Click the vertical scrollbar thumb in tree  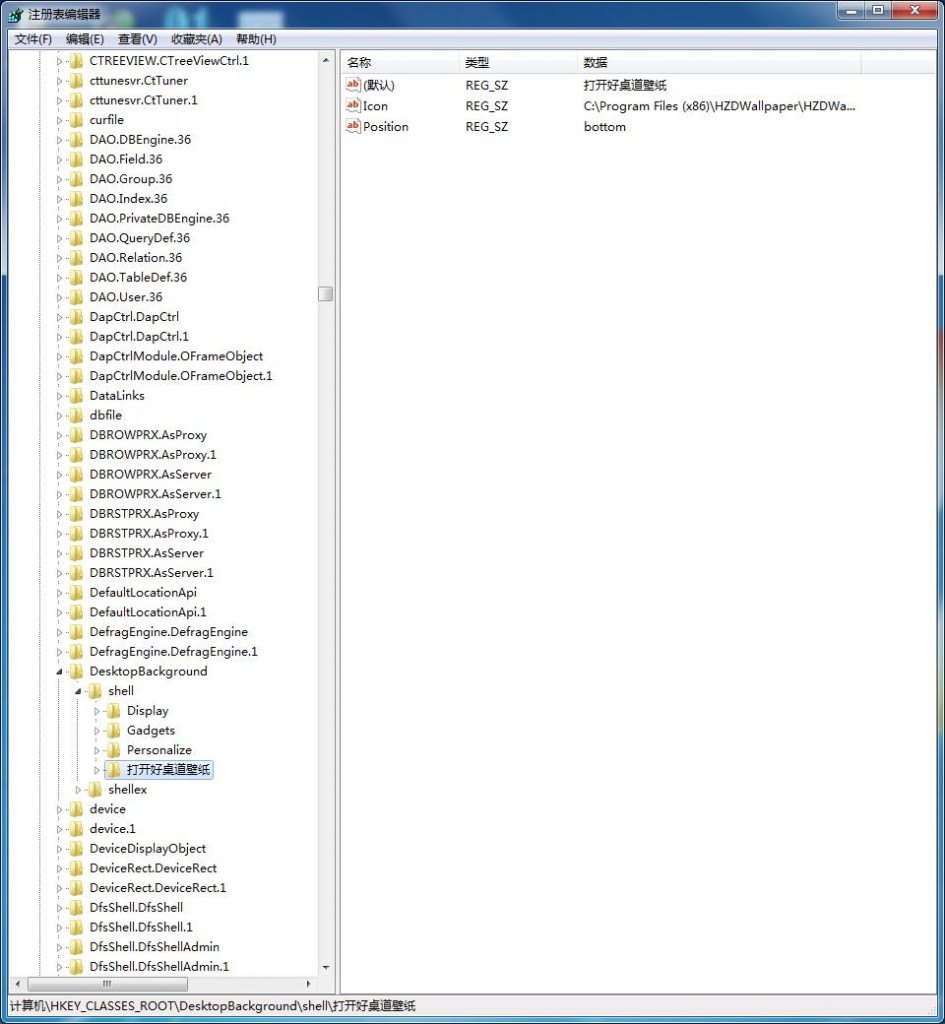point(325,294)
